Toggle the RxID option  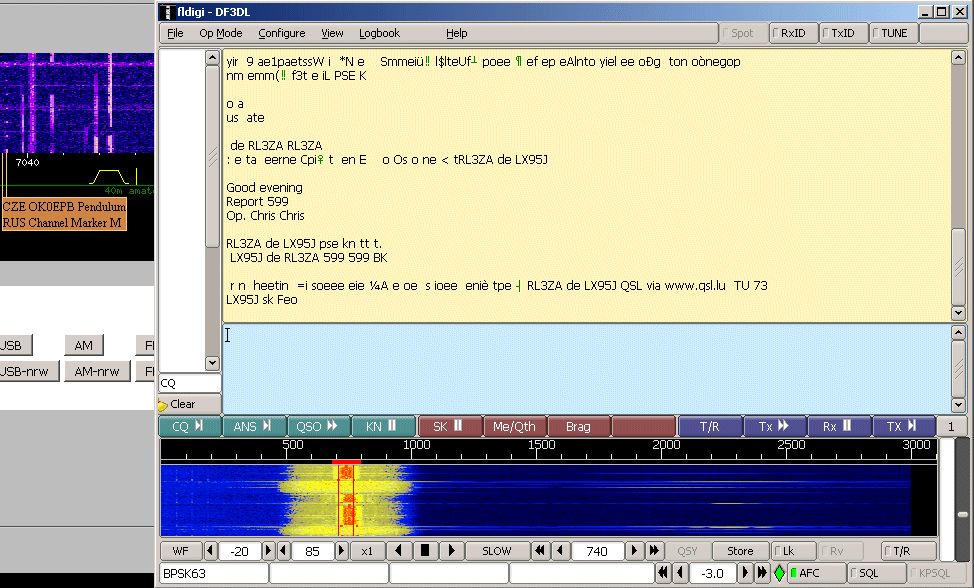(793, 33)
